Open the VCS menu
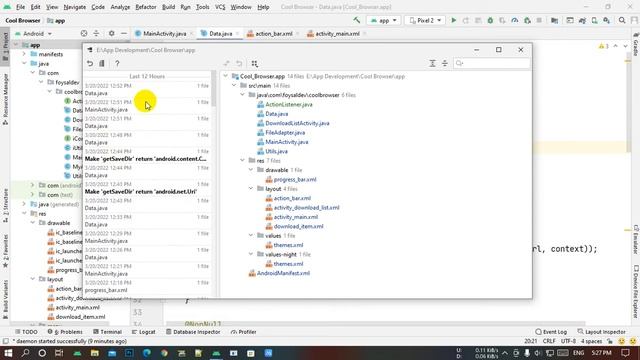The width and height of the screenshot is (640, 360). [x=220, y=7]
